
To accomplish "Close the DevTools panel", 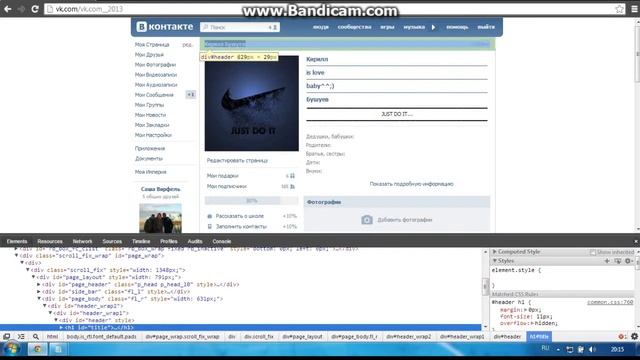I will [636, 242].
